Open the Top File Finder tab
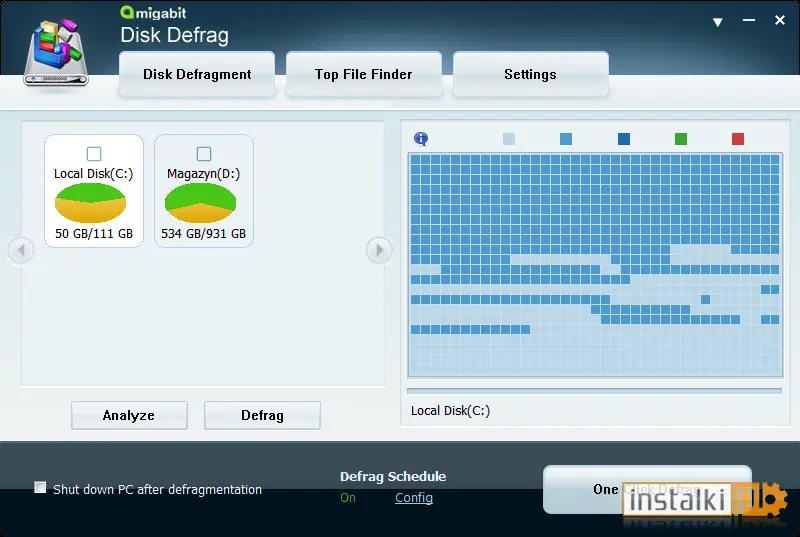 pos(364,74)
